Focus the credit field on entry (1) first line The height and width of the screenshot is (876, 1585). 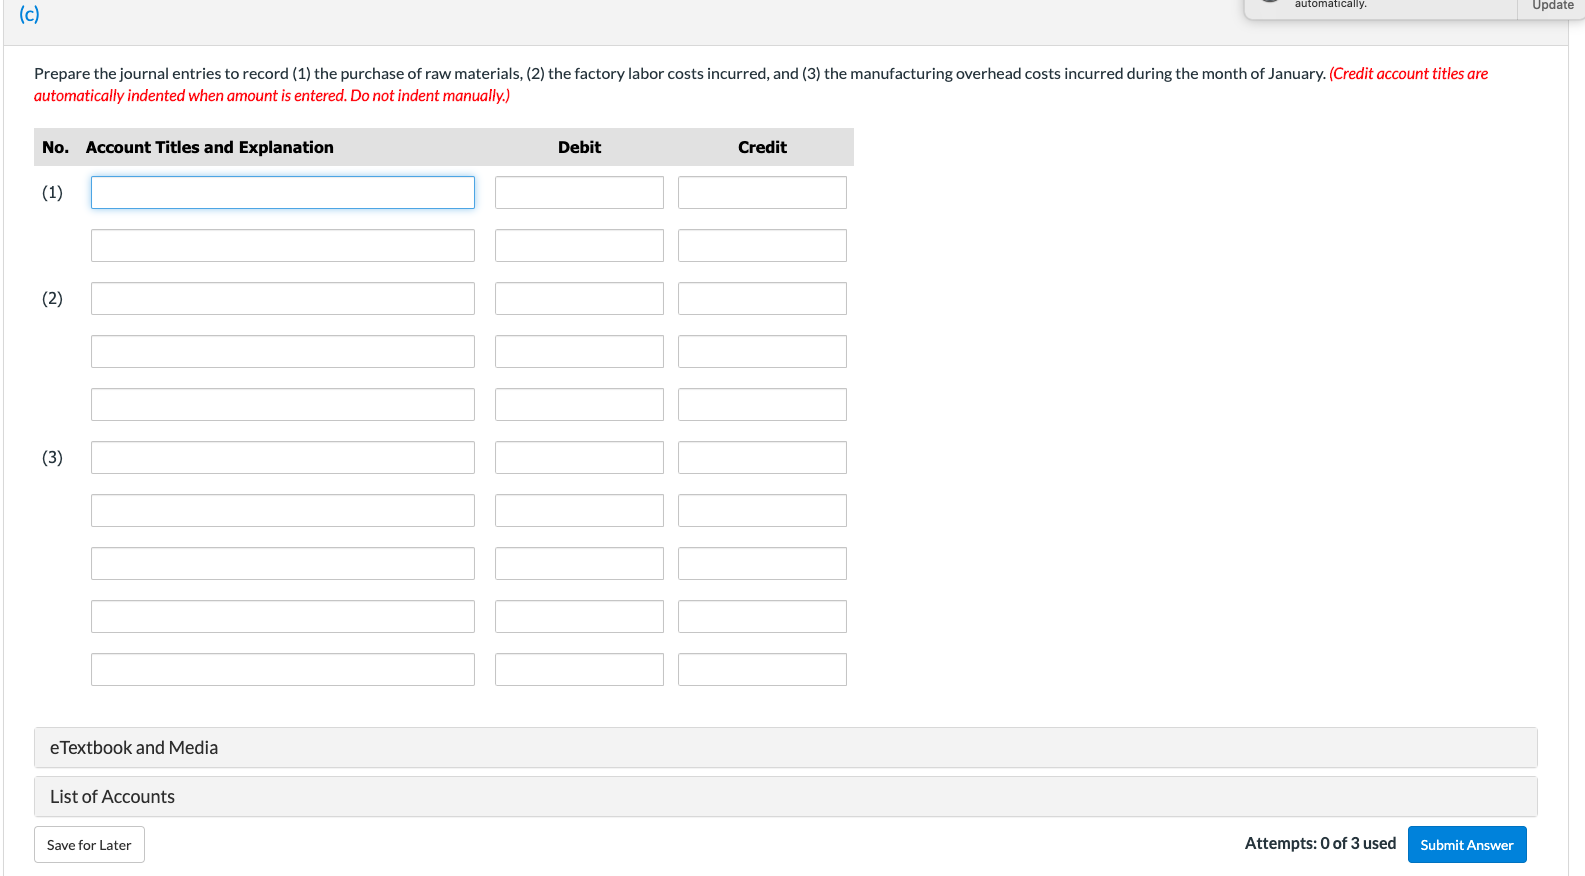[x=762, y=193]
